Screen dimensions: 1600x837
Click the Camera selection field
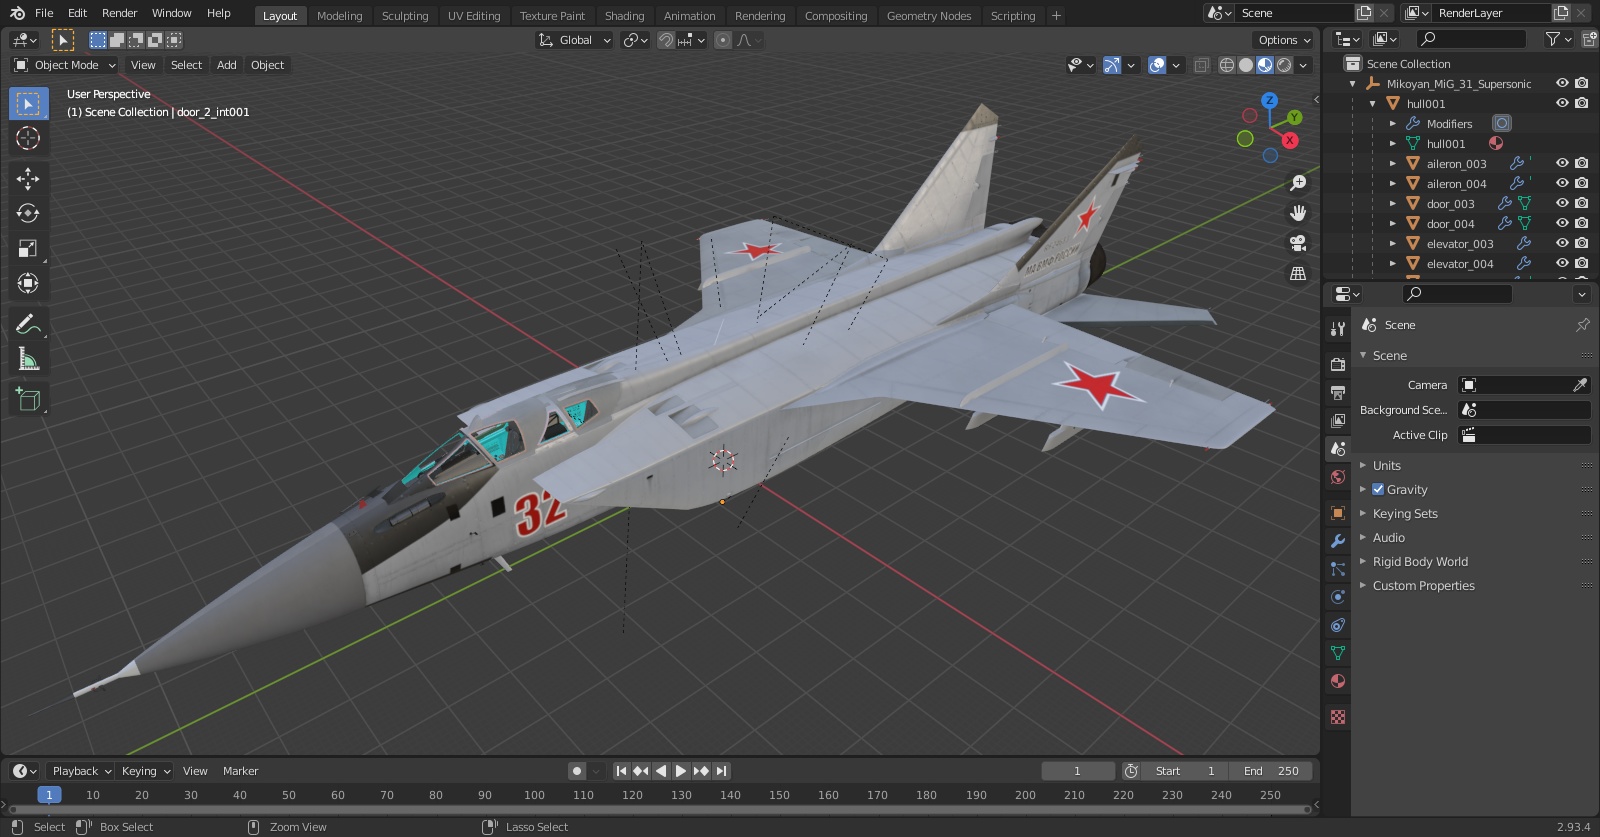(1524, 385)
